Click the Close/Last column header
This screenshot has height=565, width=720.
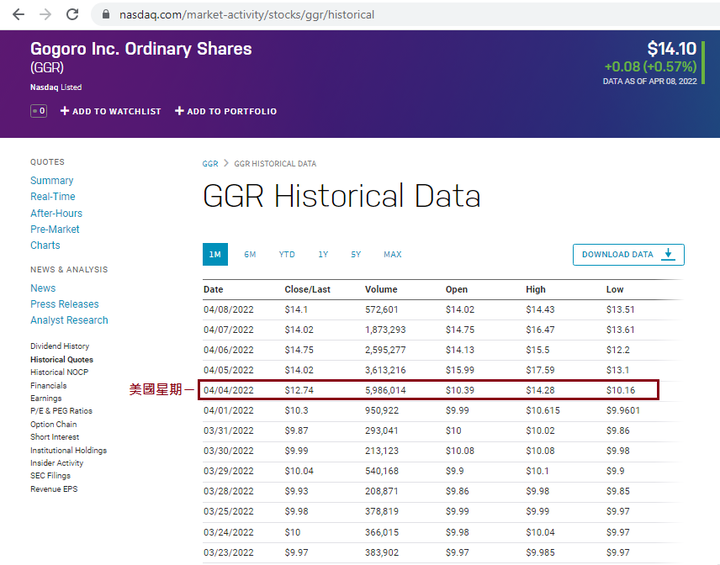click(307, 289)
